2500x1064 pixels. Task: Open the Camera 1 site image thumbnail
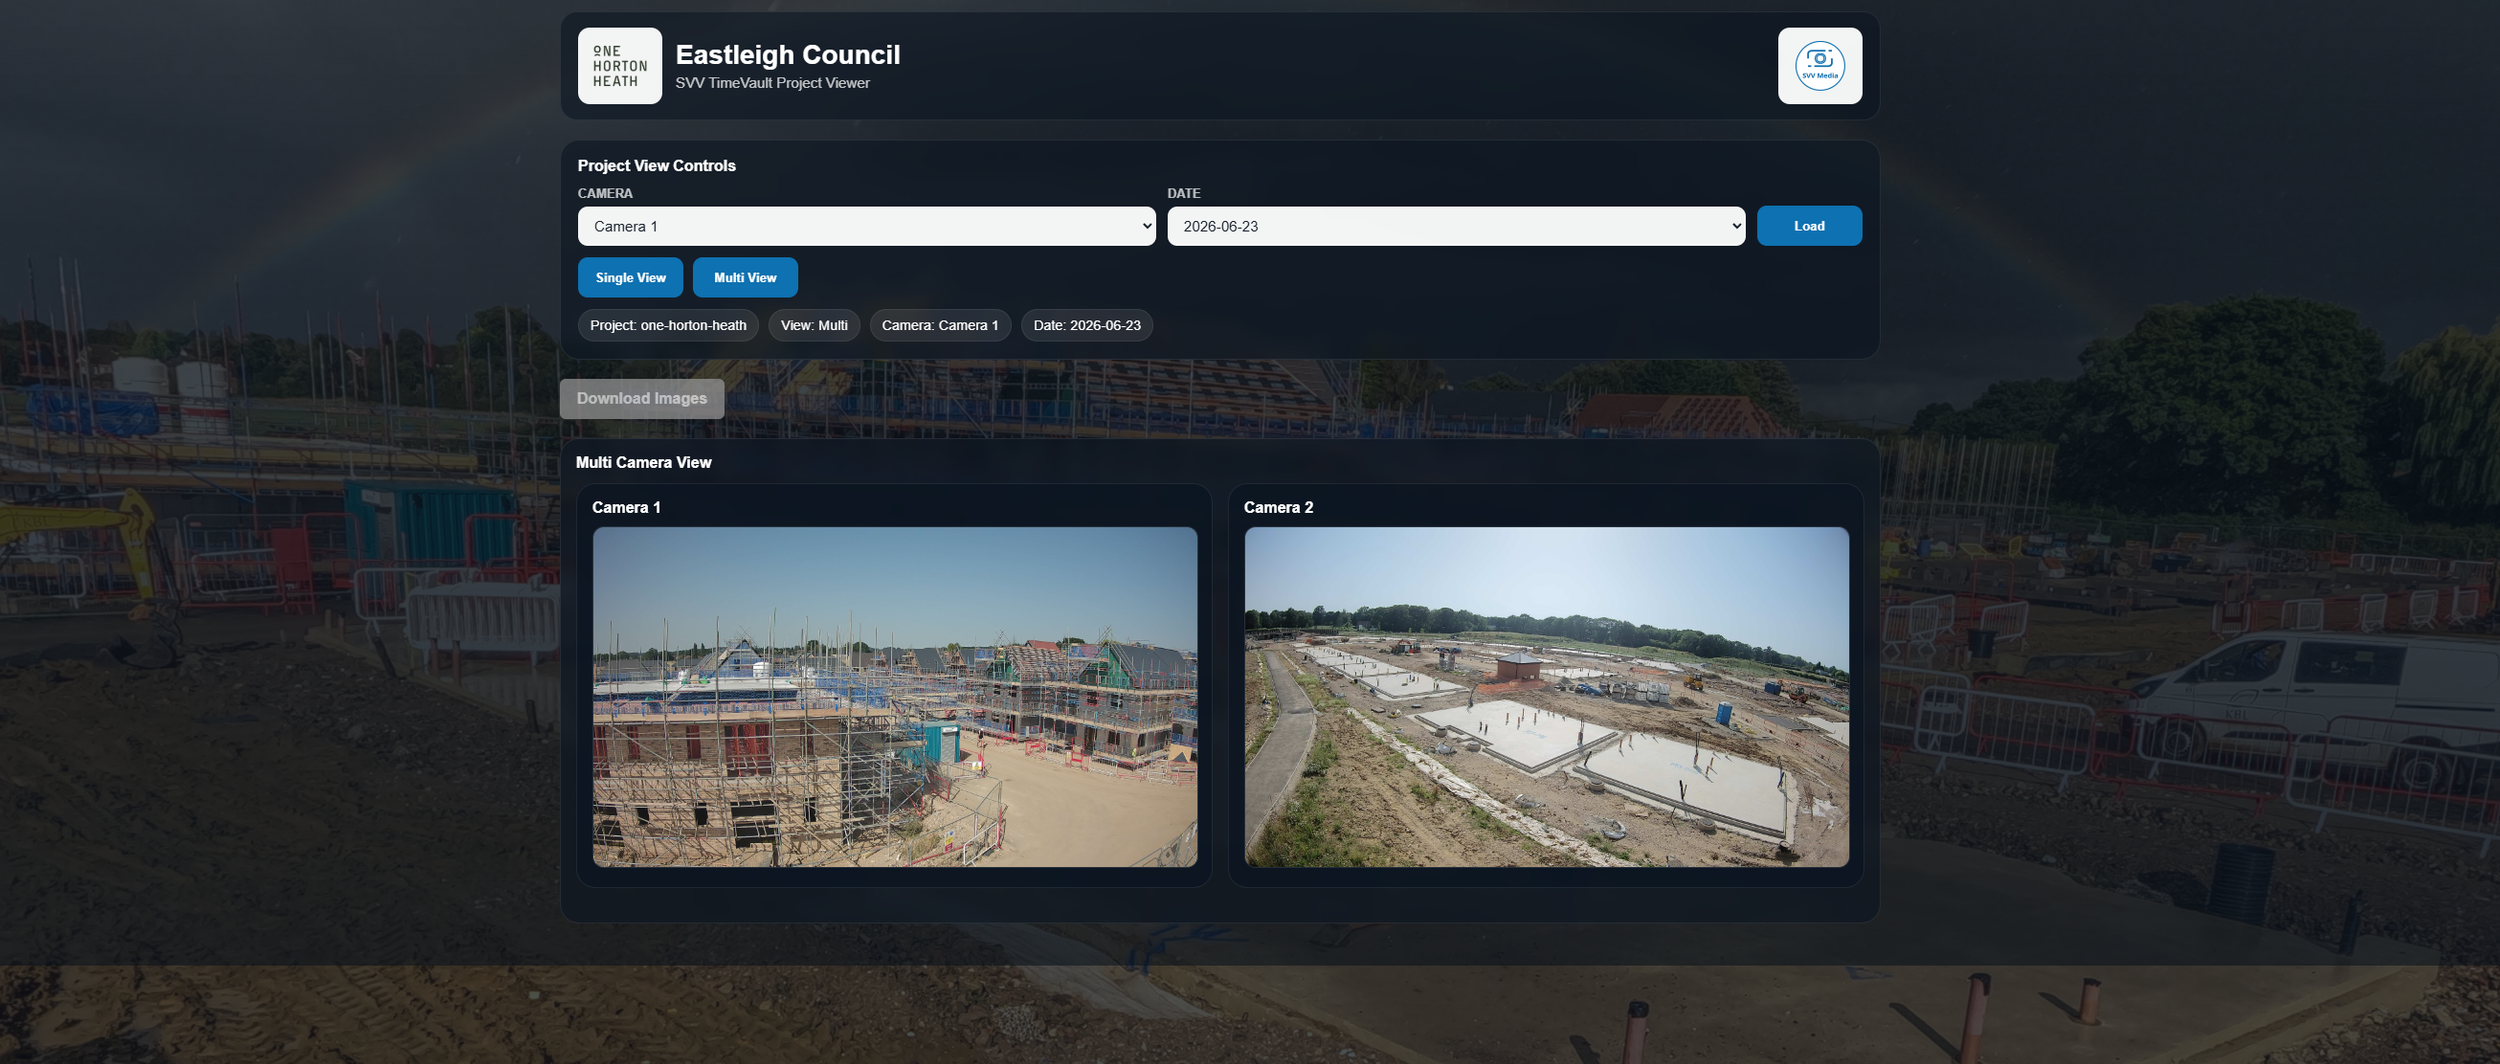click(x=895, y=697)
